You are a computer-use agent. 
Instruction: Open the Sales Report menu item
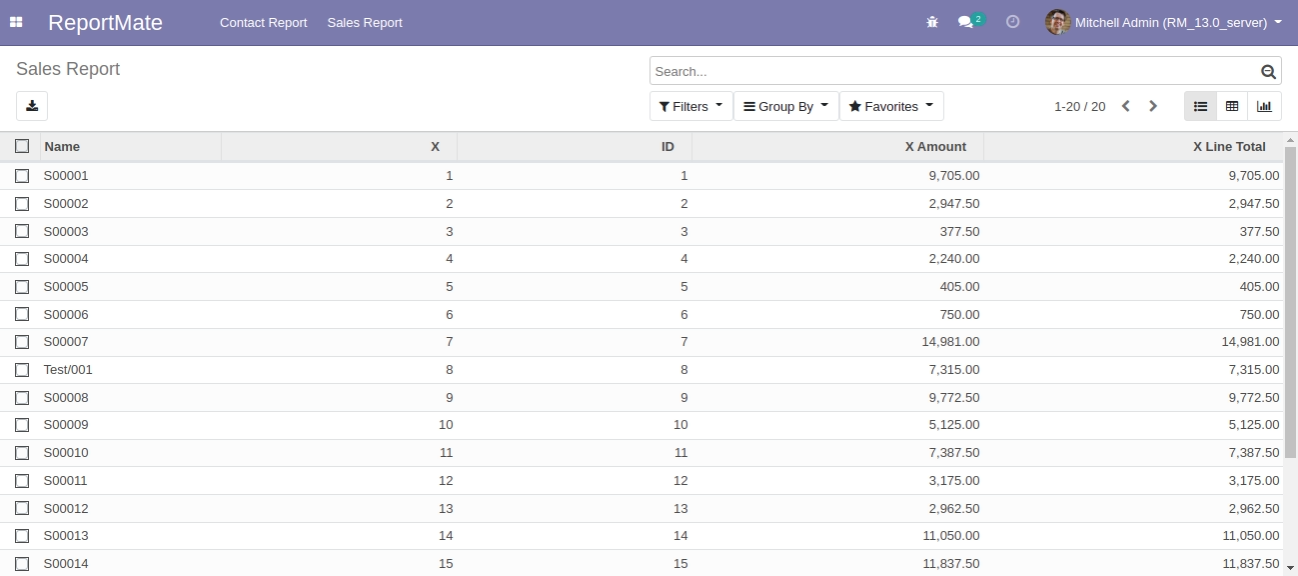click(364, 22)
